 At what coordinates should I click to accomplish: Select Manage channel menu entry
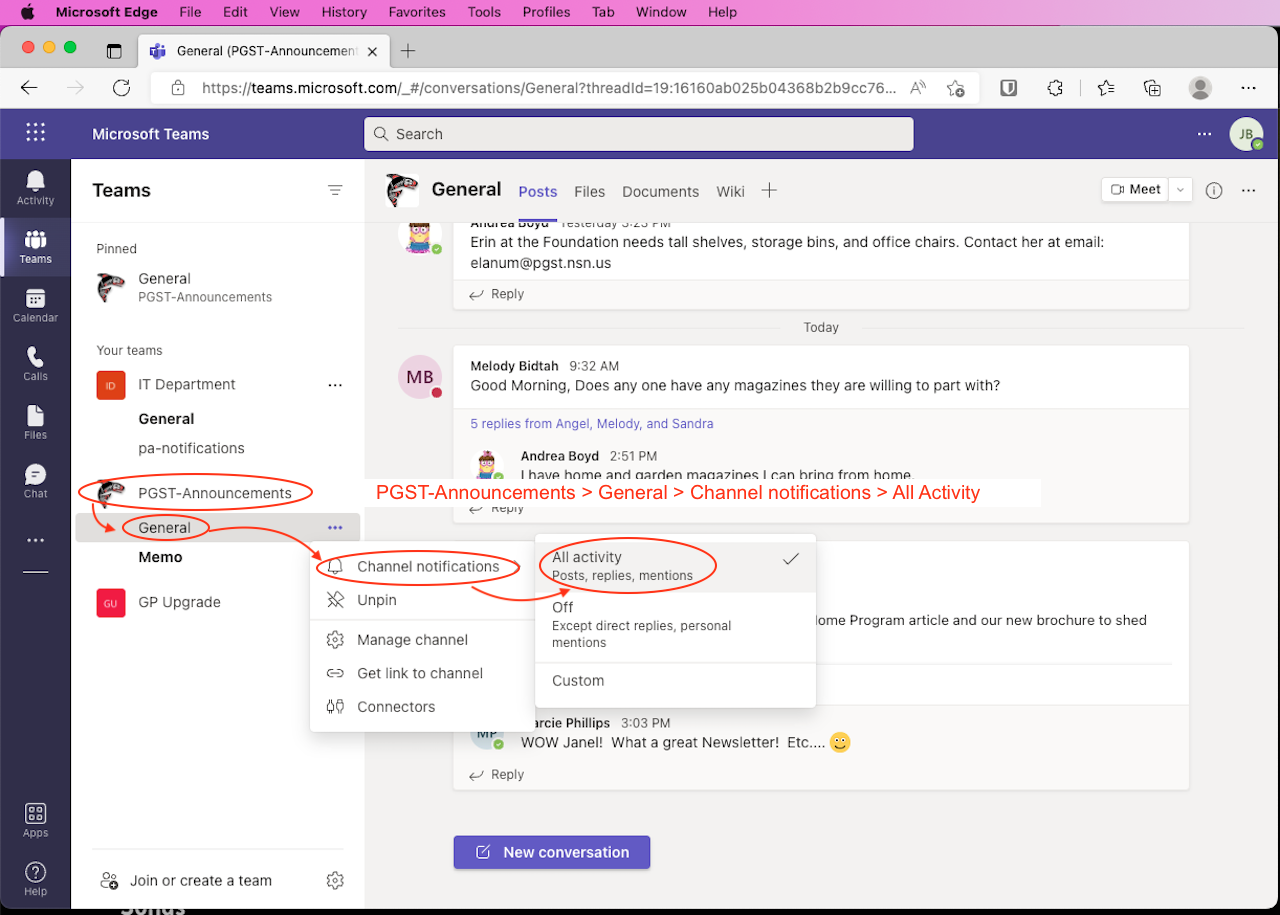(421, 640)
